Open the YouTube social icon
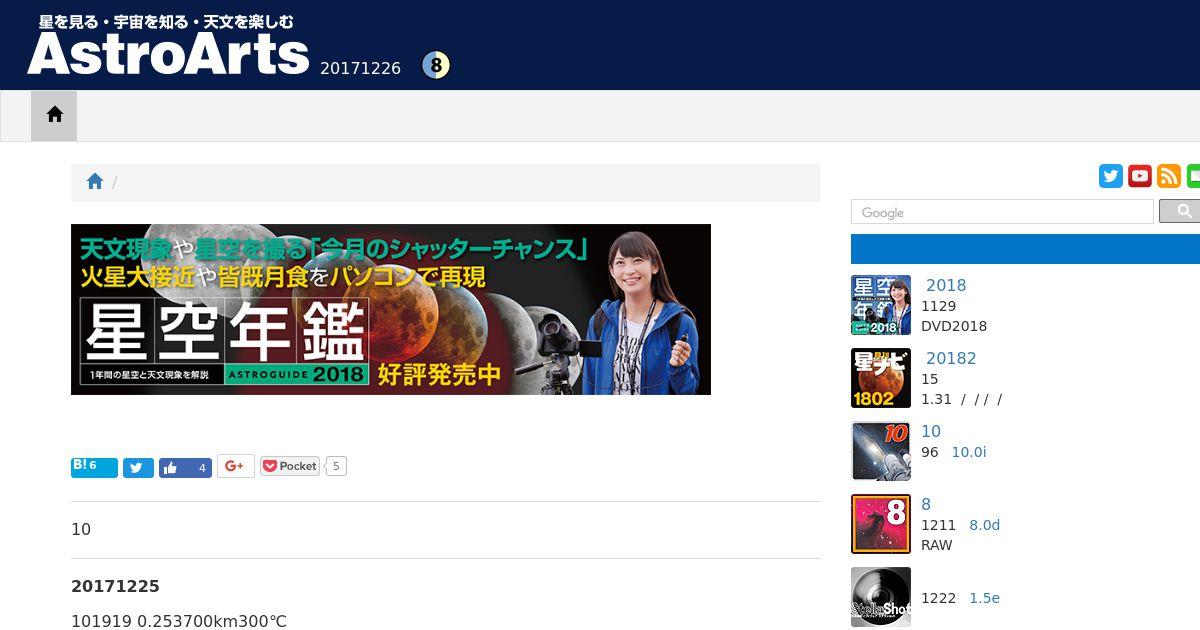Viewport: 1200px width, 630px height. (1140, 176)
